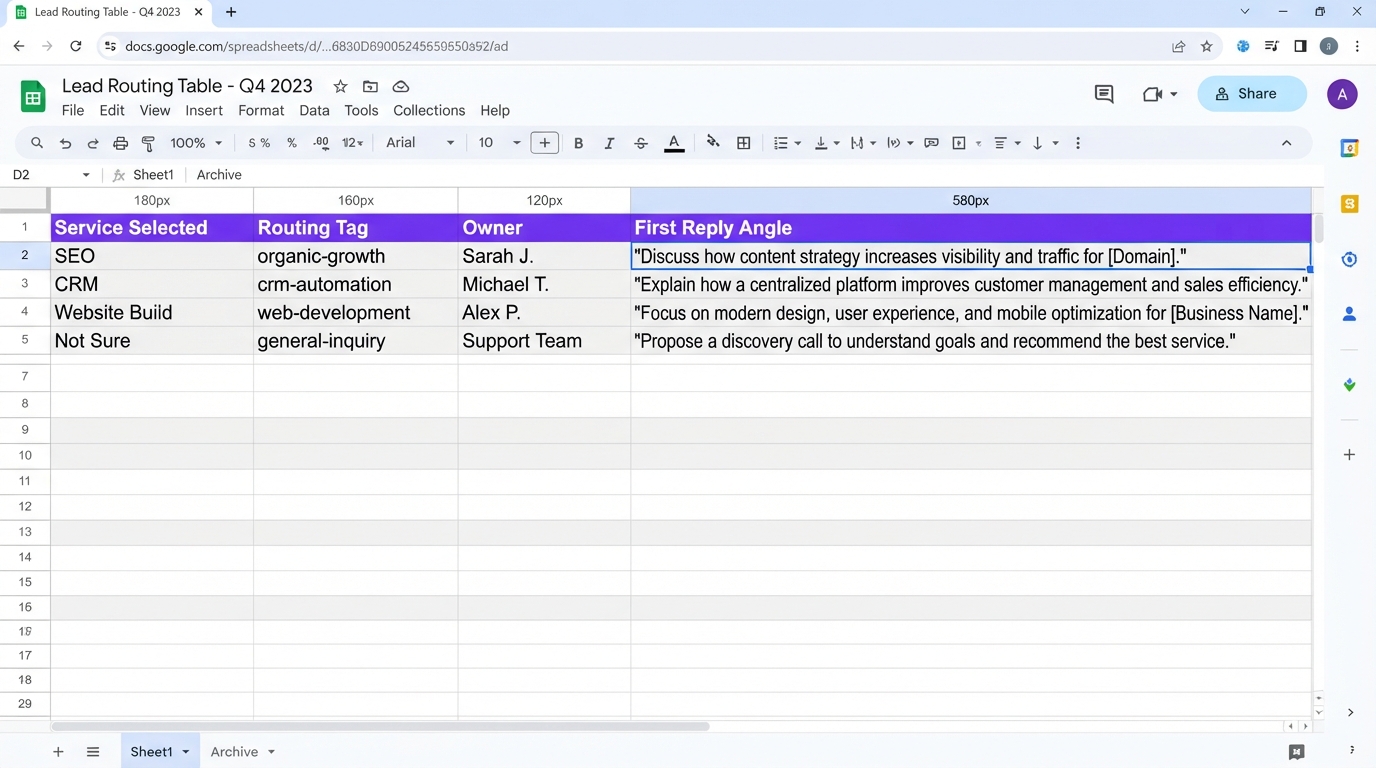
Task: Open the Sheet1 tab options arrow
Action: point(186,752)
